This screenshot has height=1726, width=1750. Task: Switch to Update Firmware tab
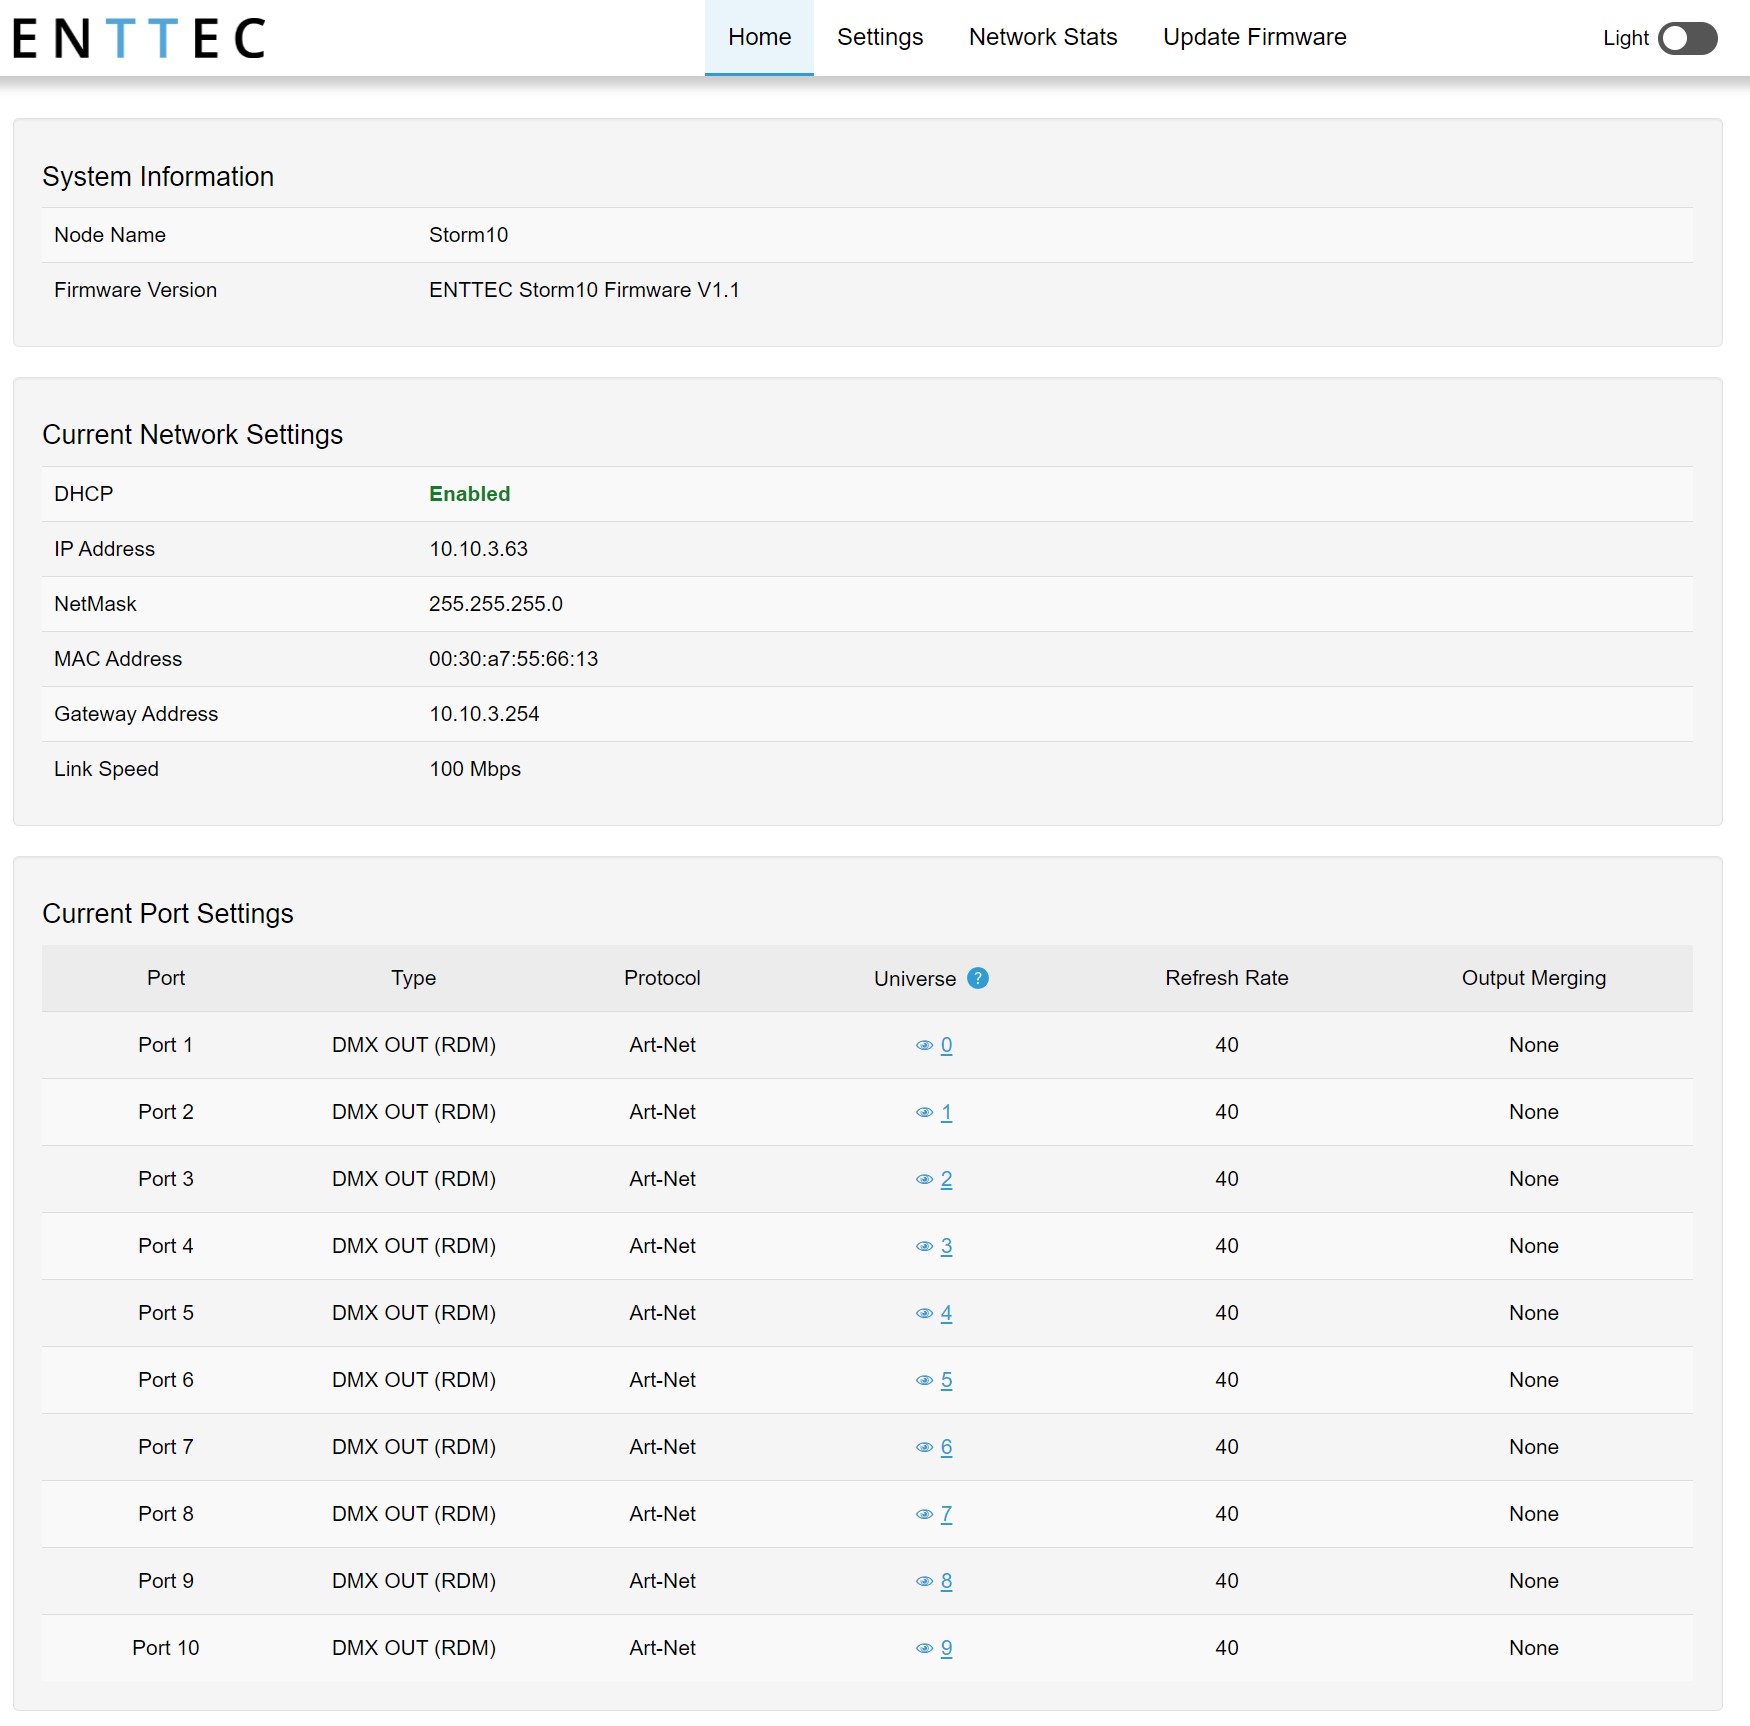pos(1254,37)
